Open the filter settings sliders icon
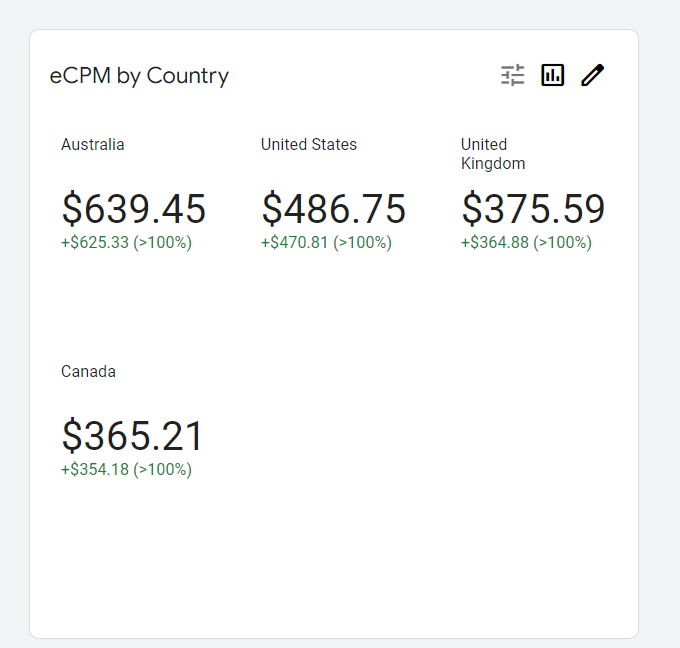This screenshot has height=648, width=680. (x=513, y=75)
